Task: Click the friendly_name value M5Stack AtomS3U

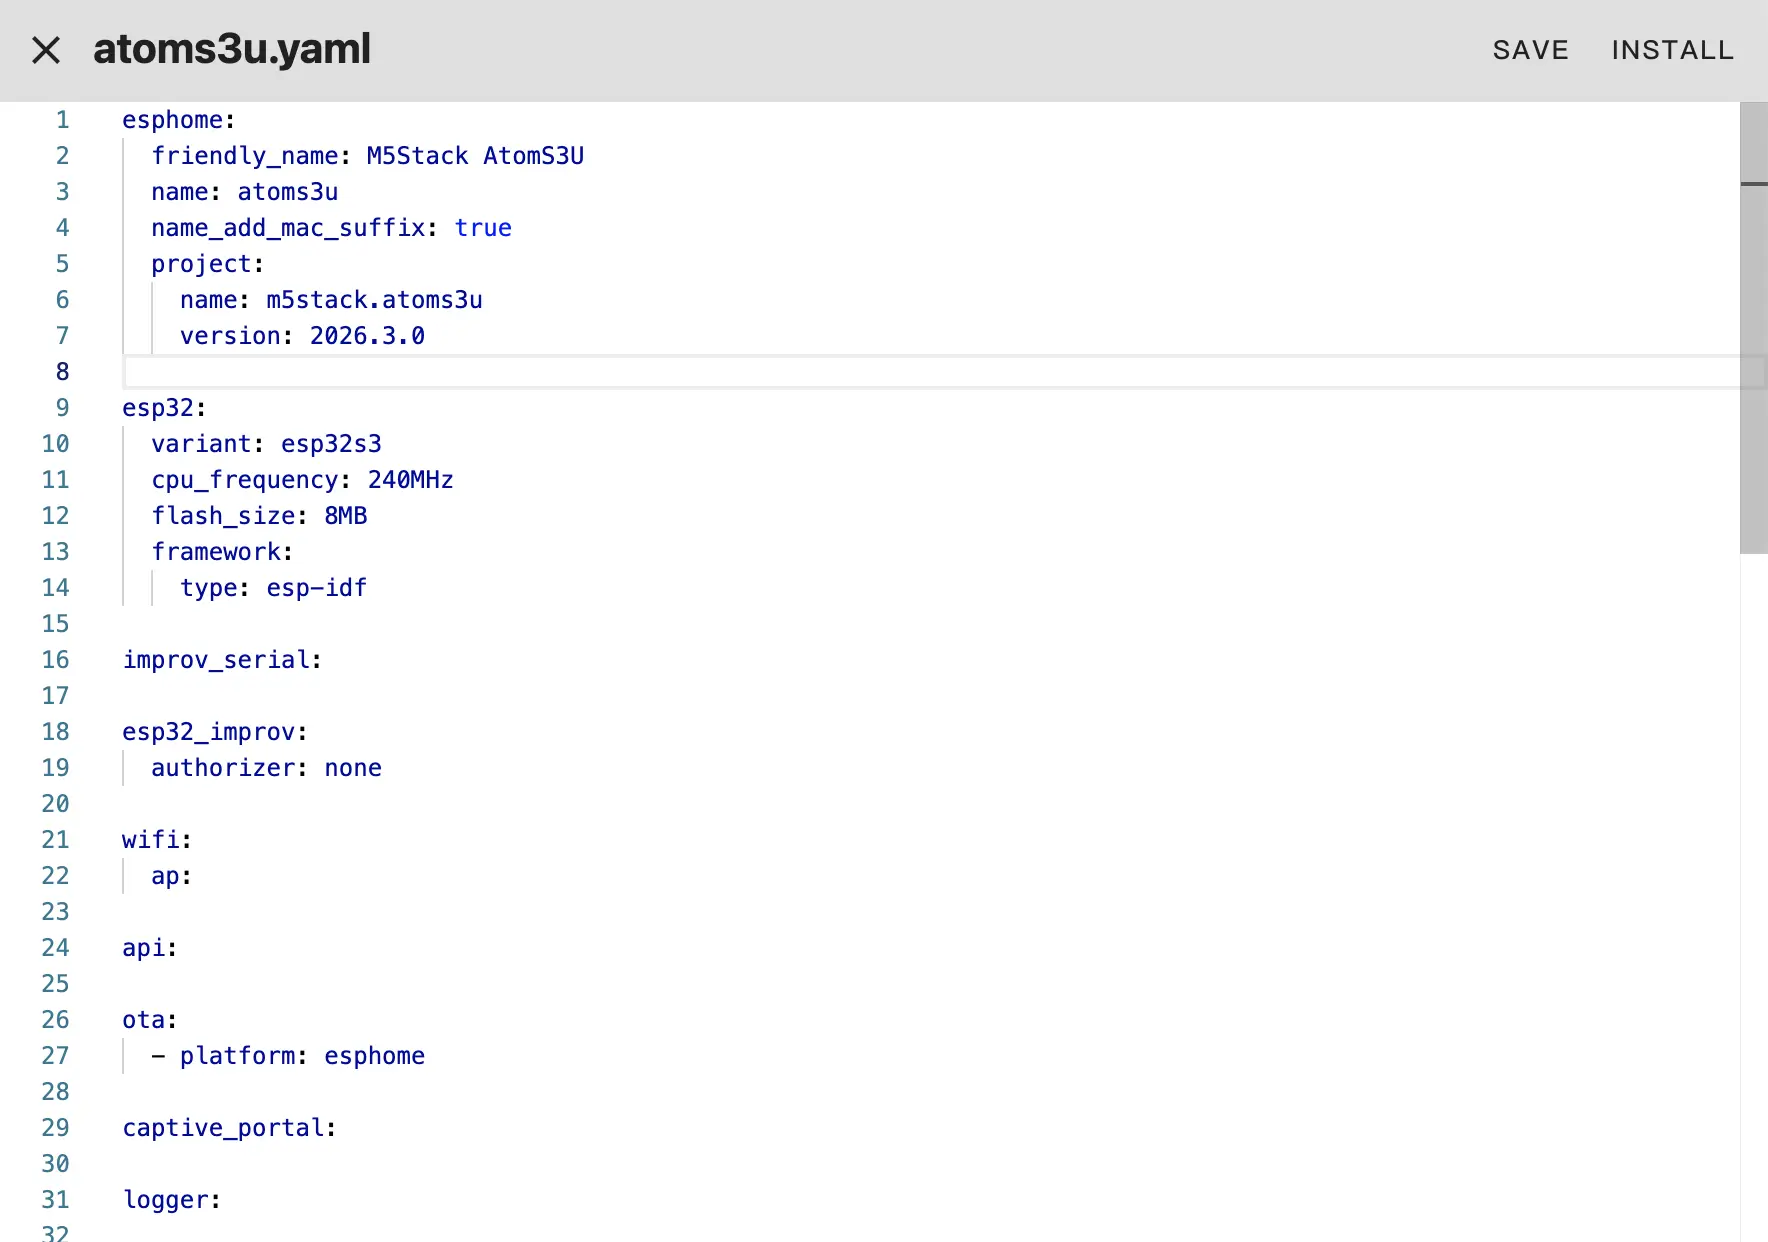Action: [x=475, y=156]
